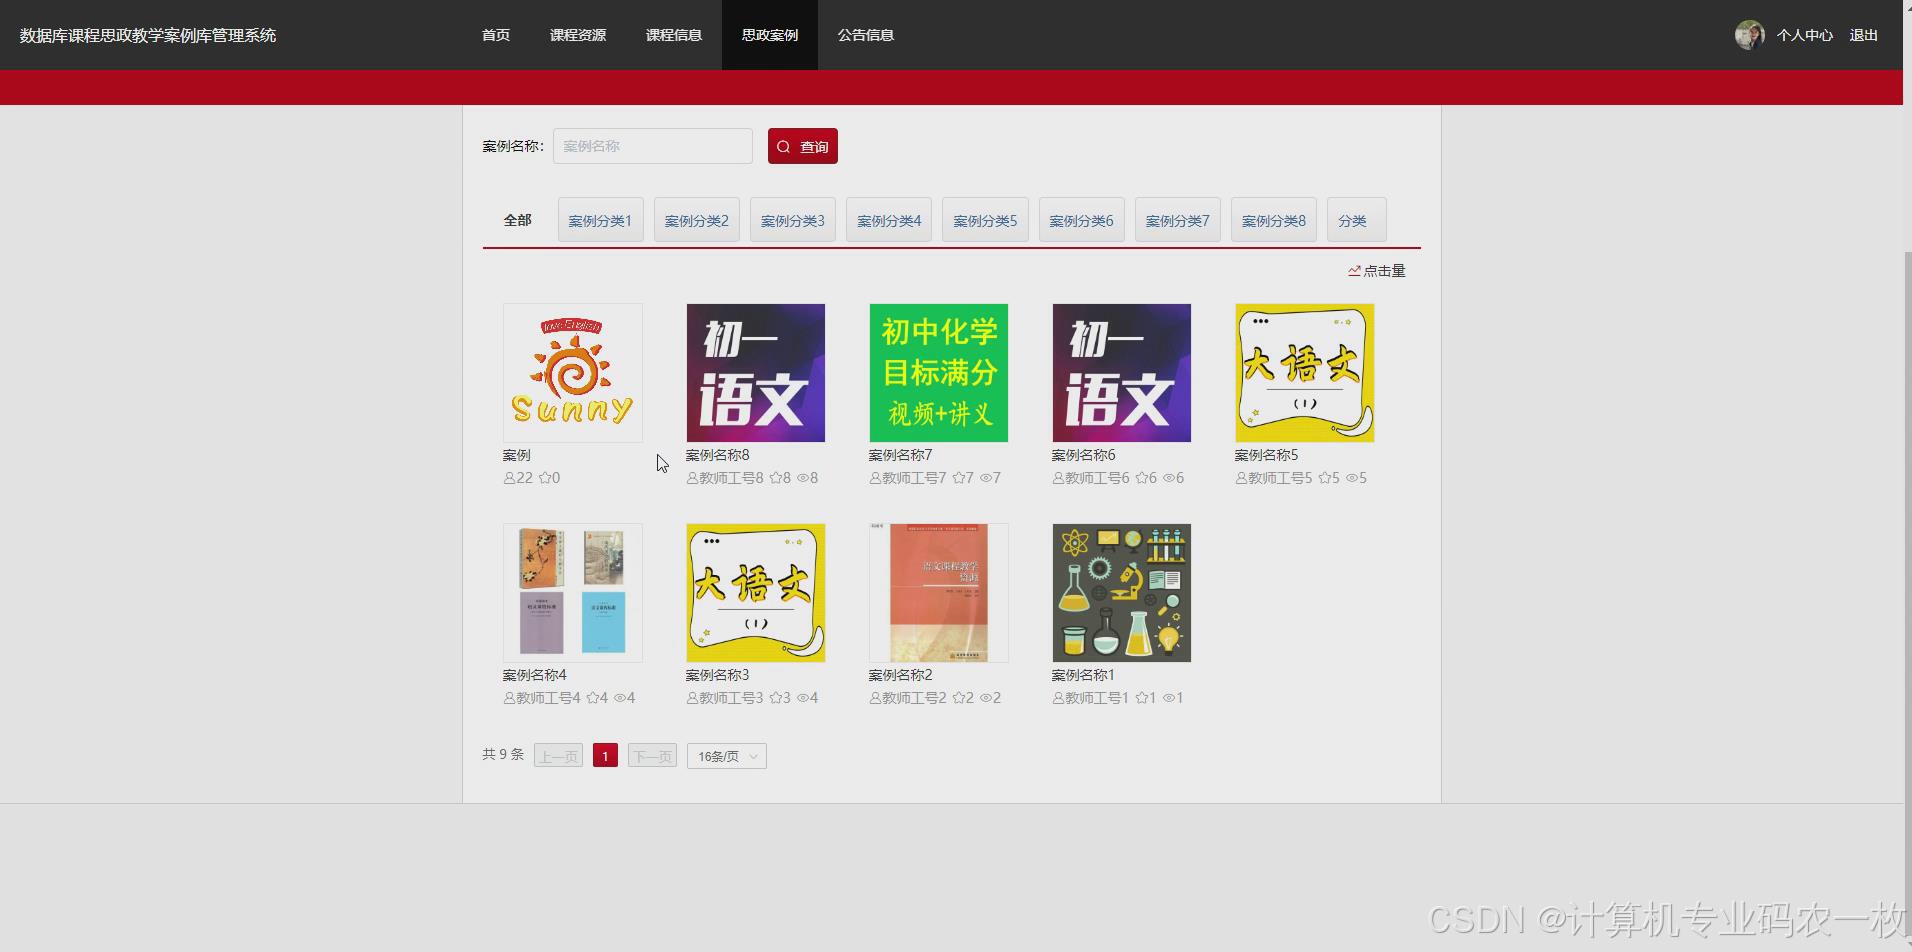This screenshot has height=952, width=1912.
Task: Click the 点击量 trend-line sort icon
Action: pos(1352,270)
